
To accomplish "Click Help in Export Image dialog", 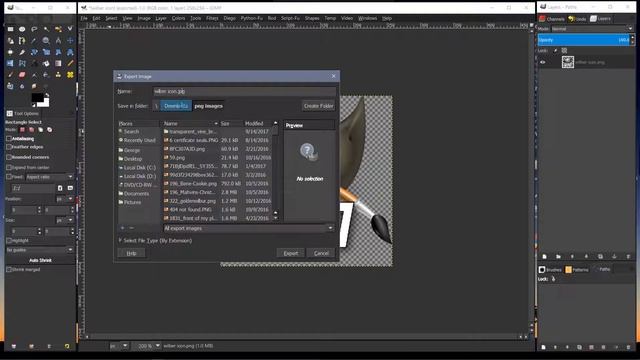I will [131, 253].
